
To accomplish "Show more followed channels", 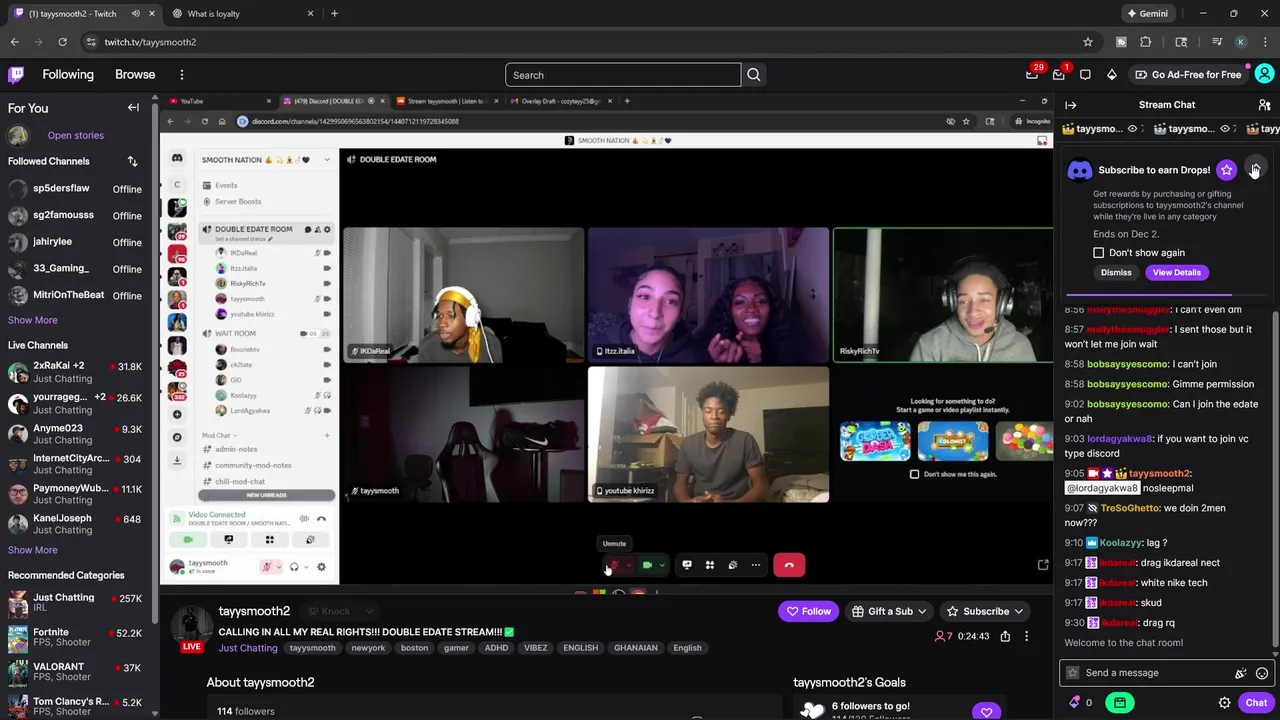I will [33, 320].
